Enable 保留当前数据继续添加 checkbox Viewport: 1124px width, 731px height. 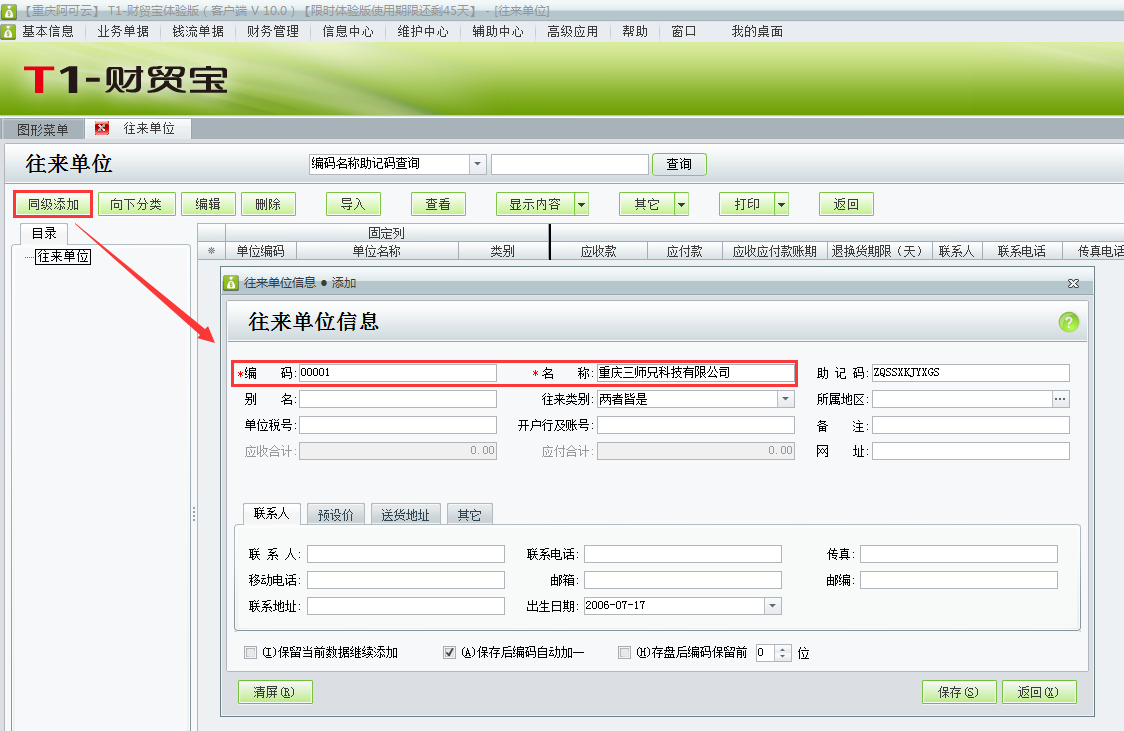point(250,652)
